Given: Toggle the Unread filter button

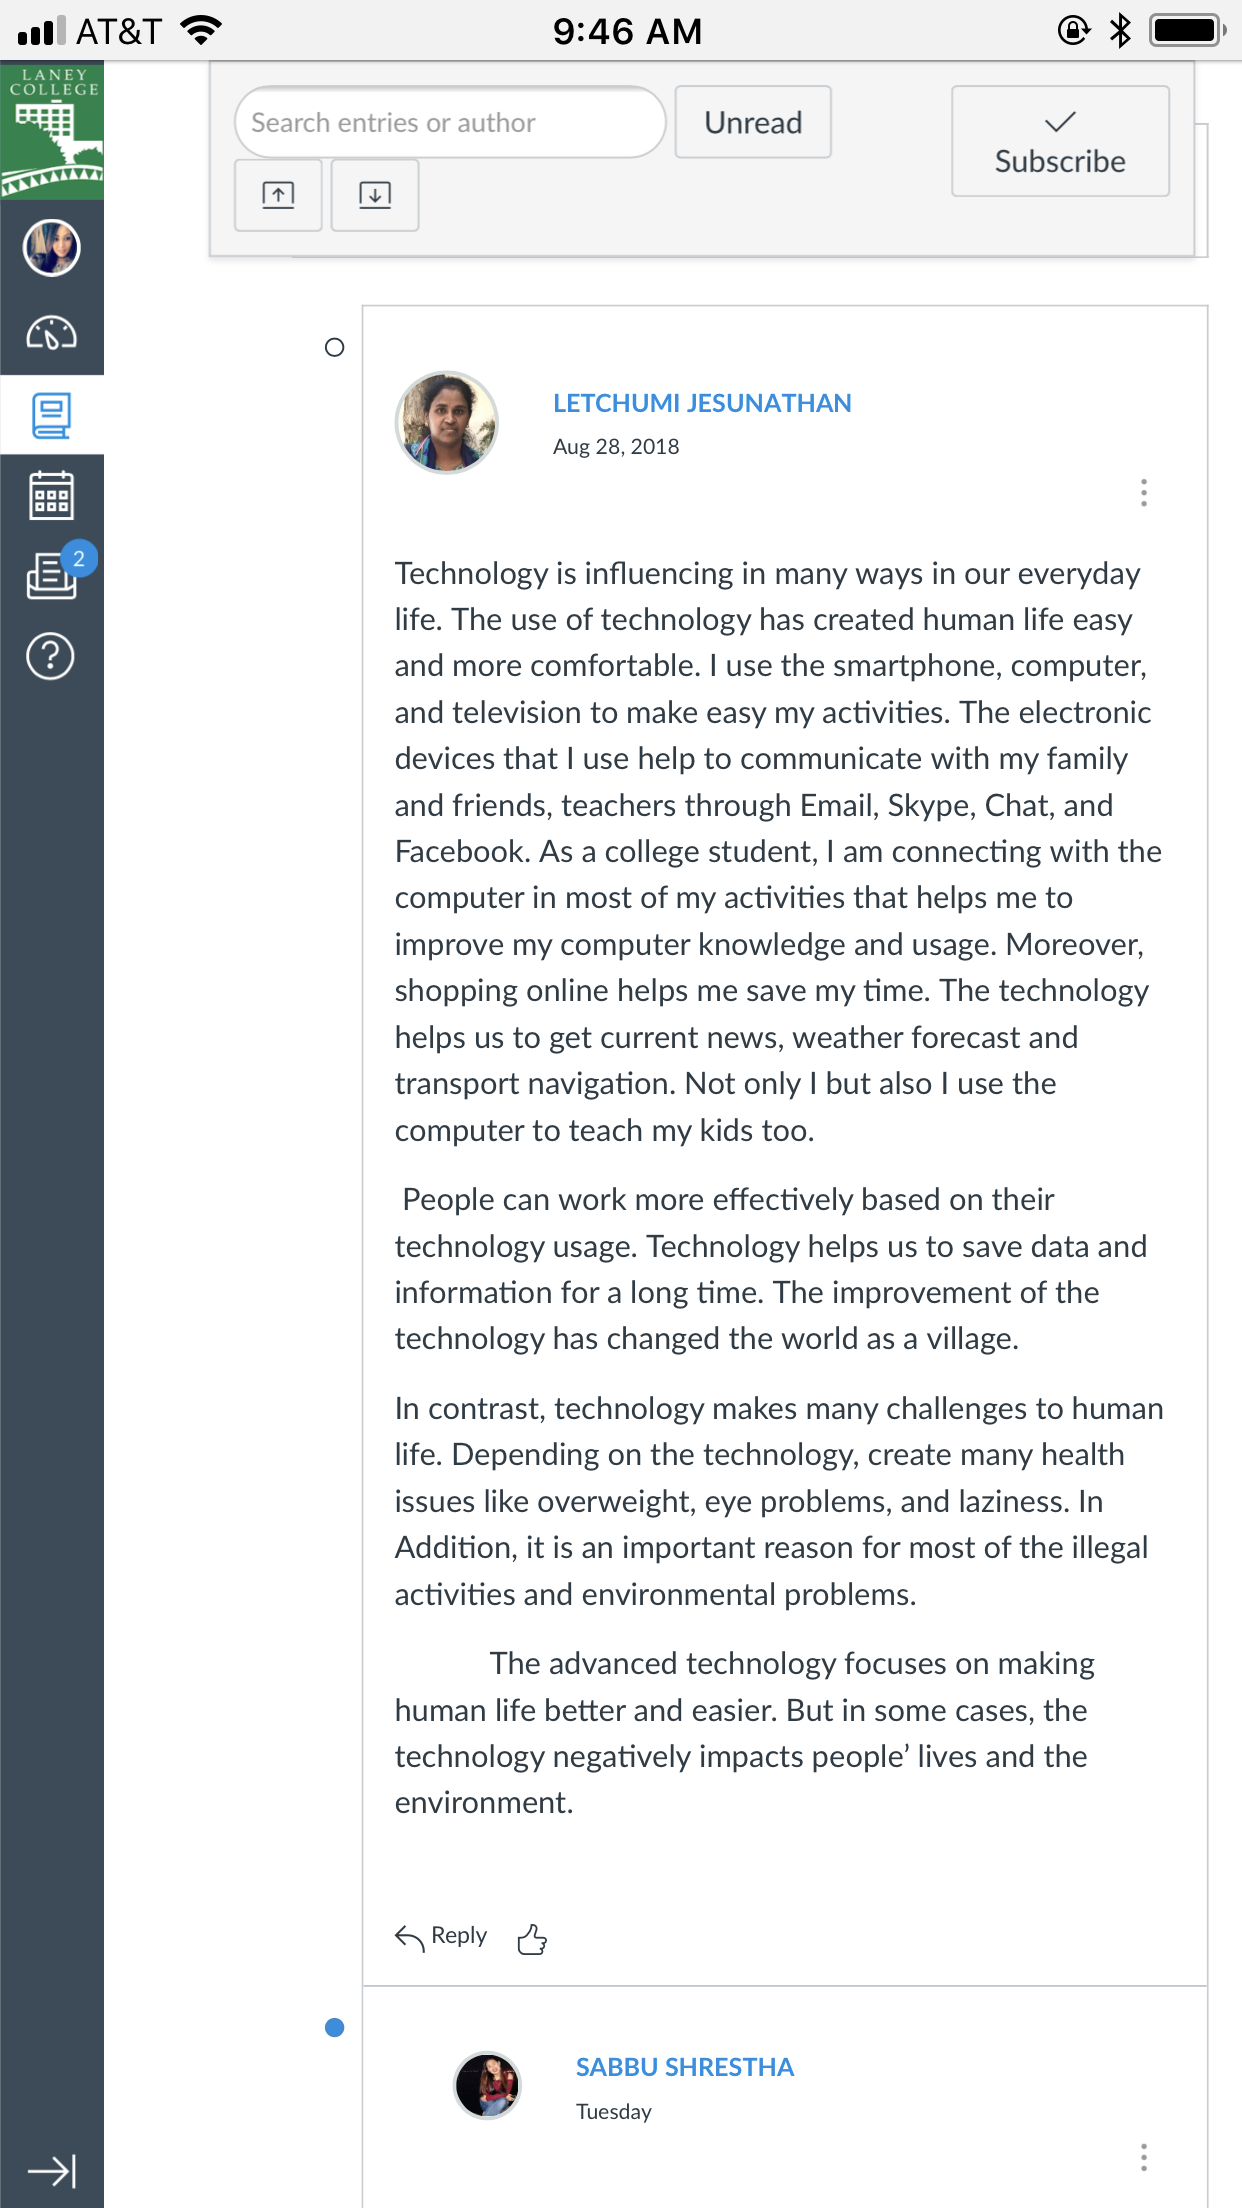Looking at the screenshot, I should [753, 122].
